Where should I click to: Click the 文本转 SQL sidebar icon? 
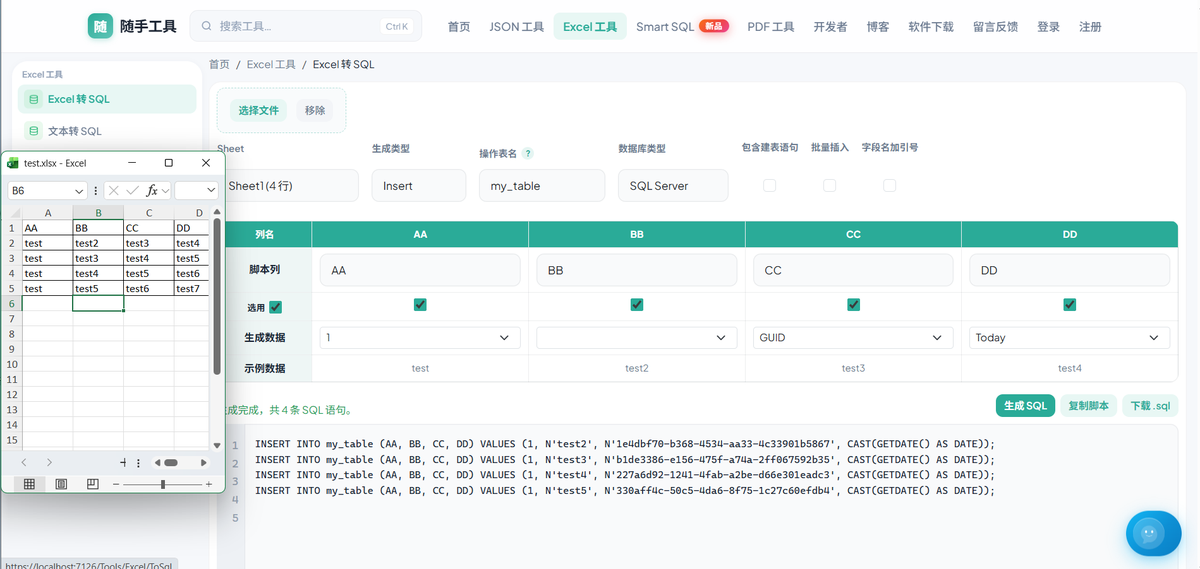point(34,131)
